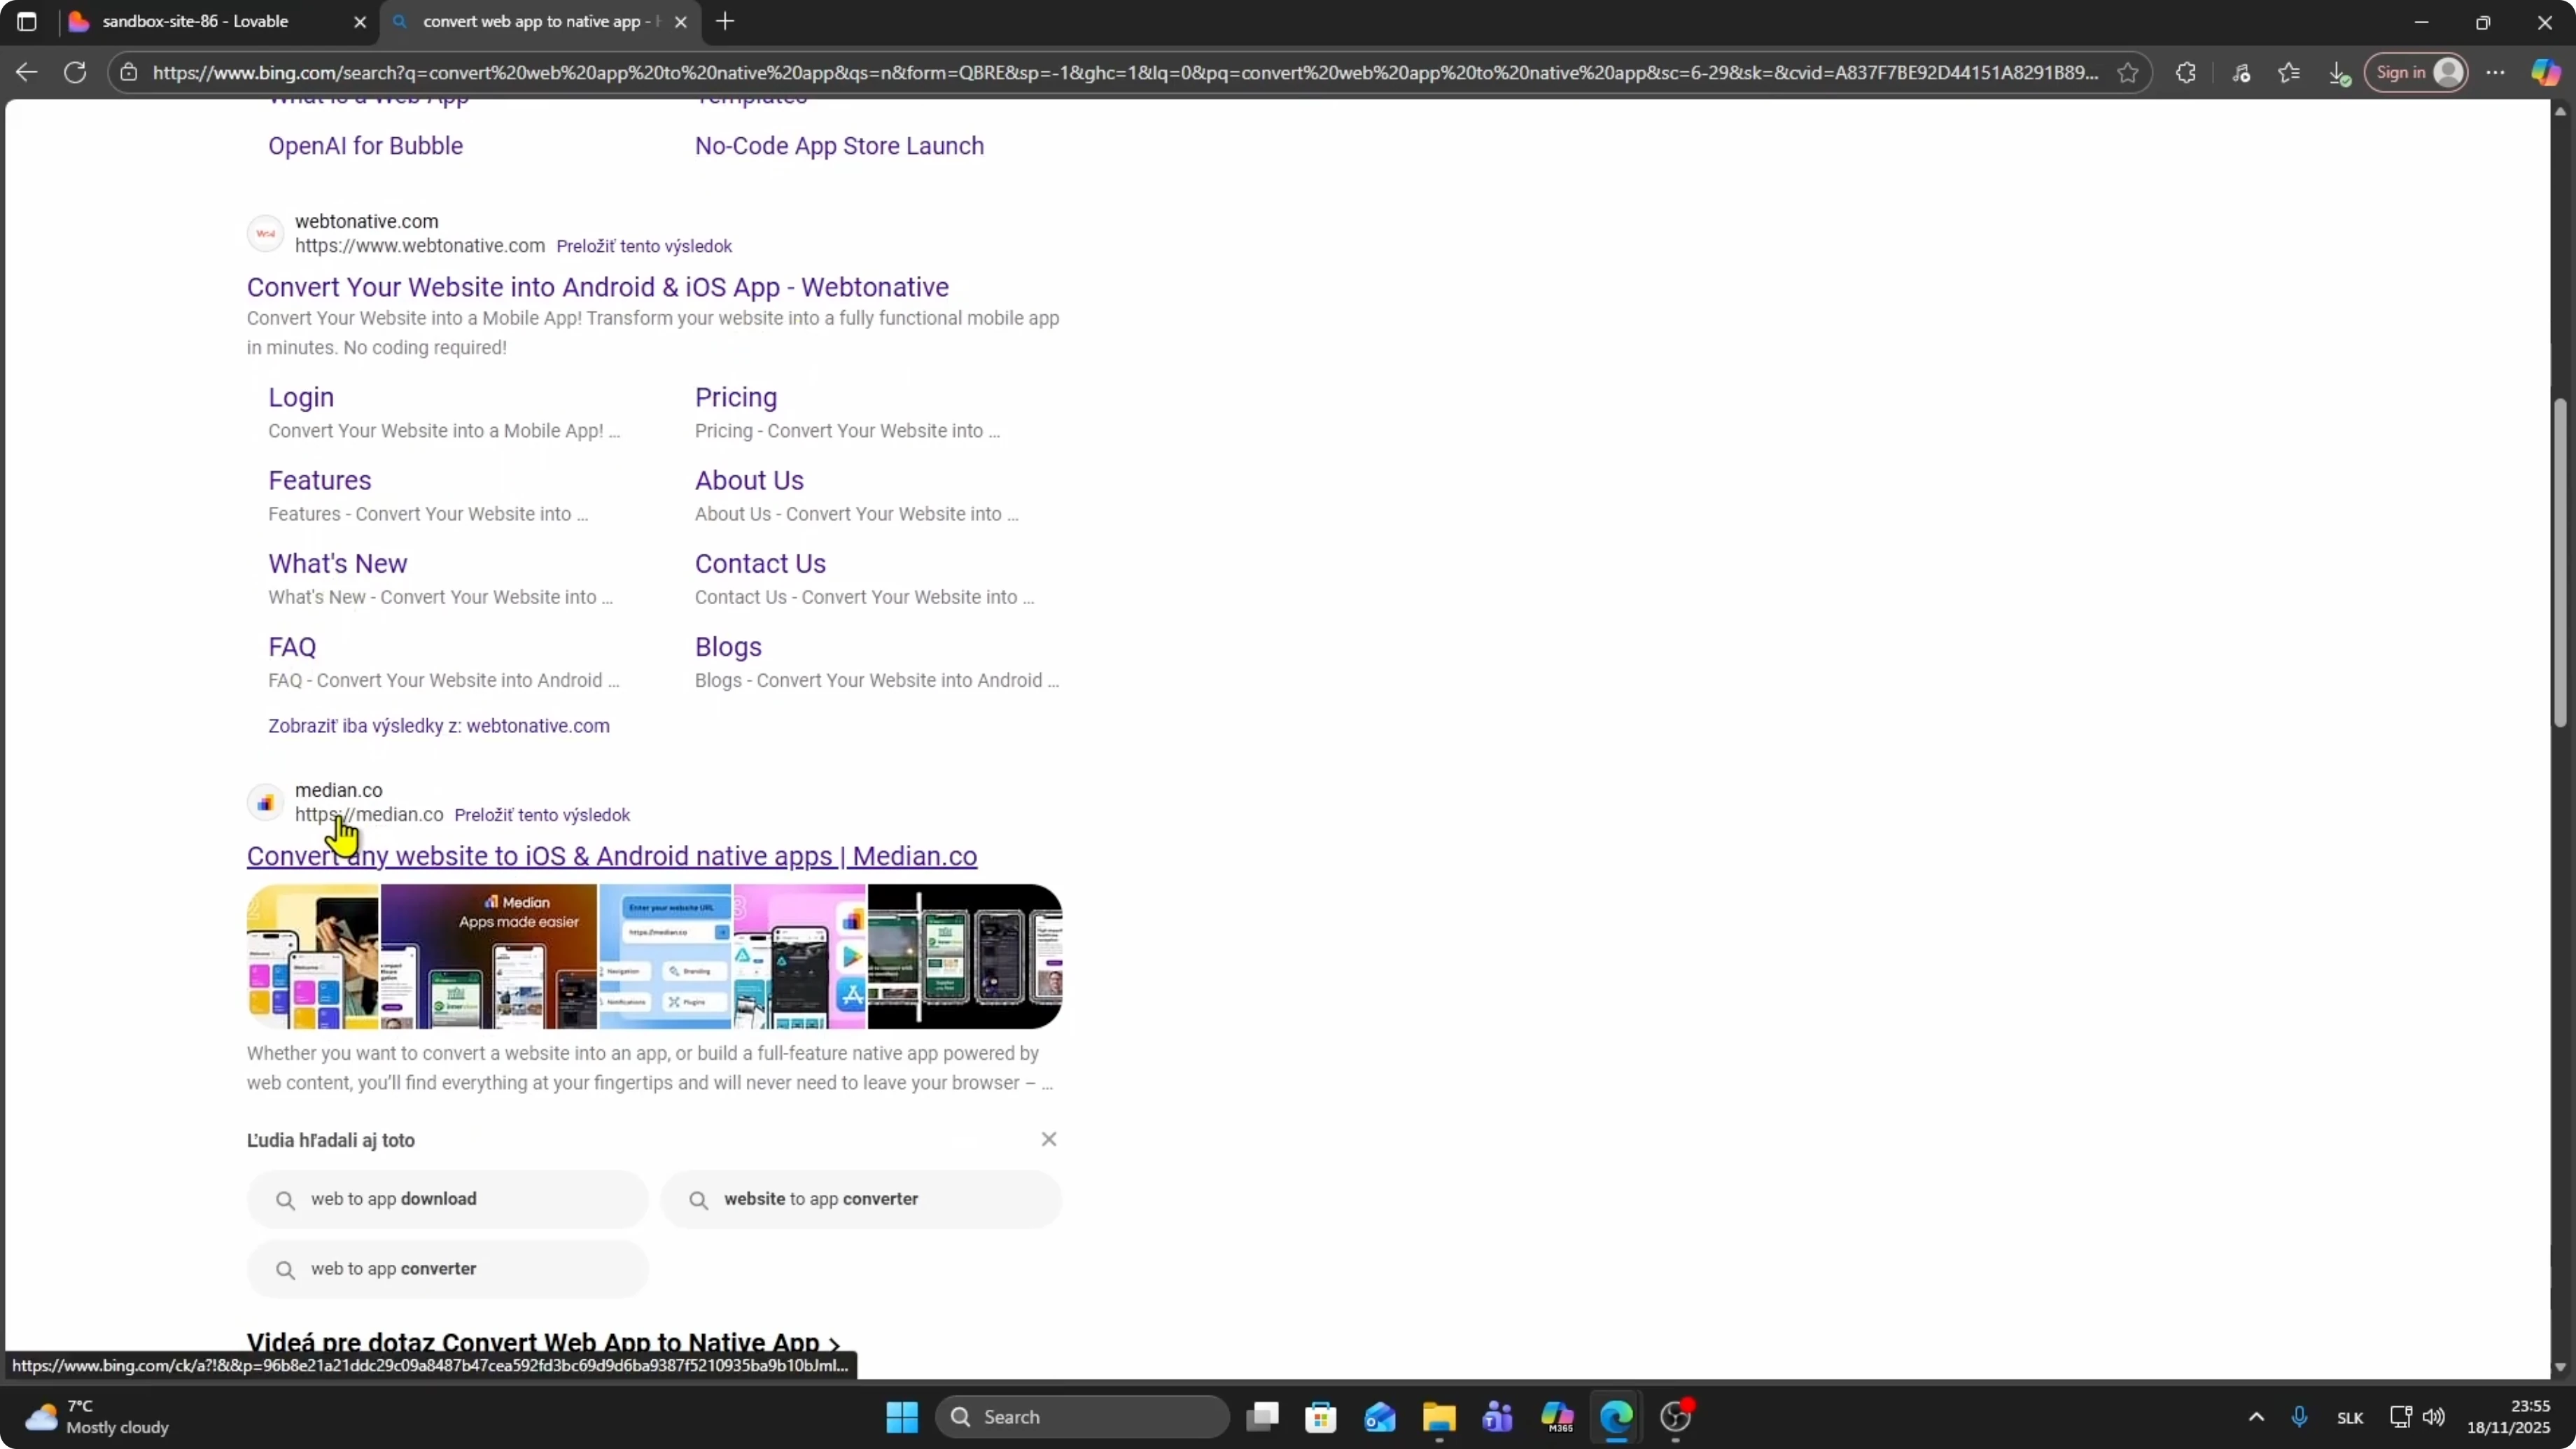
Task: Open Microsoft Store from taskbar
Action: pyautogui.click(x=1321, y=1417)
